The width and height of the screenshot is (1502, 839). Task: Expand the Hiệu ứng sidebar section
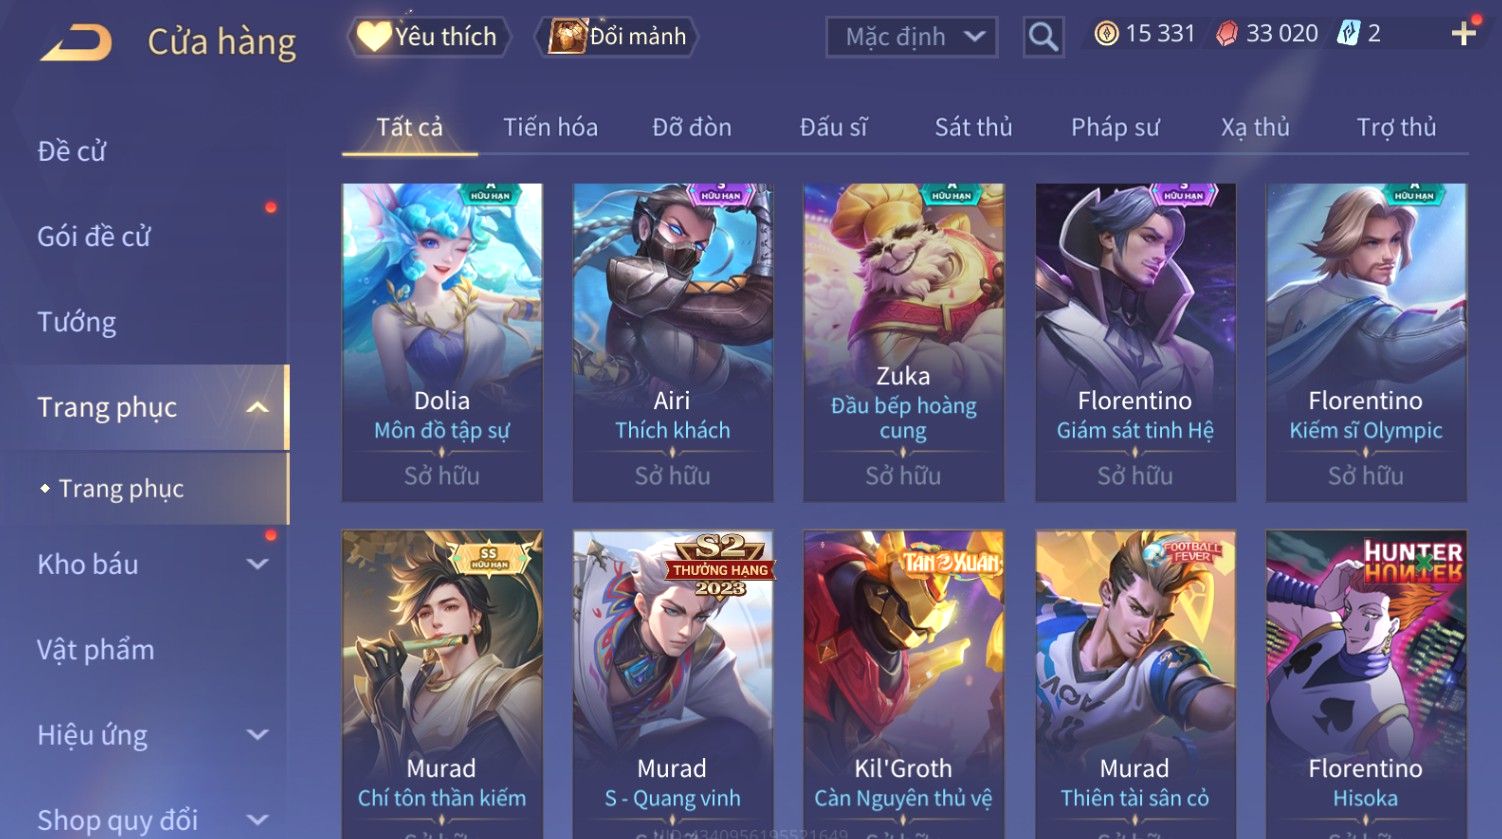click(x=257, y=735)
